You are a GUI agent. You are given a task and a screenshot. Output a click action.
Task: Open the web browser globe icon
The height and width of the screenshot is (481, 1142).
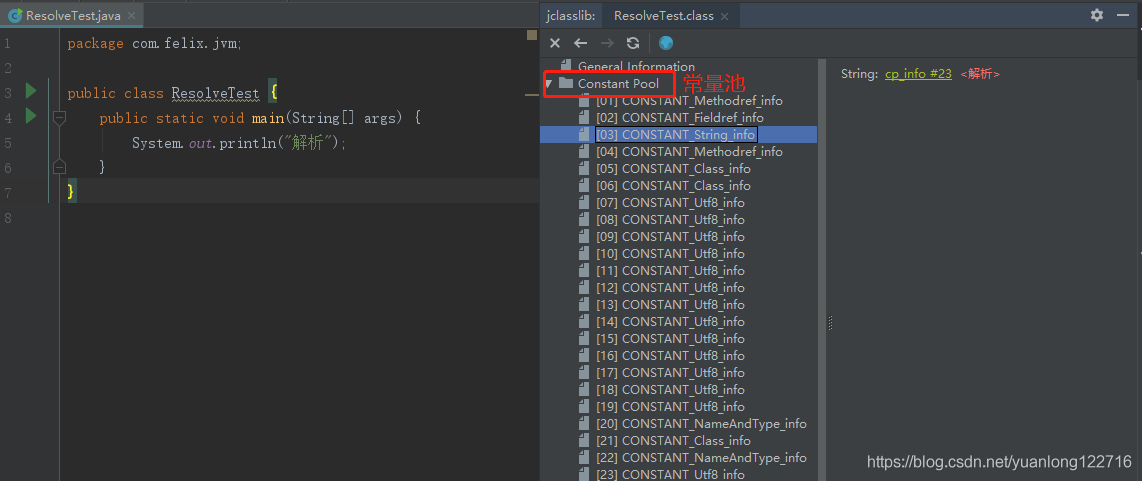(x=666, y=43)
